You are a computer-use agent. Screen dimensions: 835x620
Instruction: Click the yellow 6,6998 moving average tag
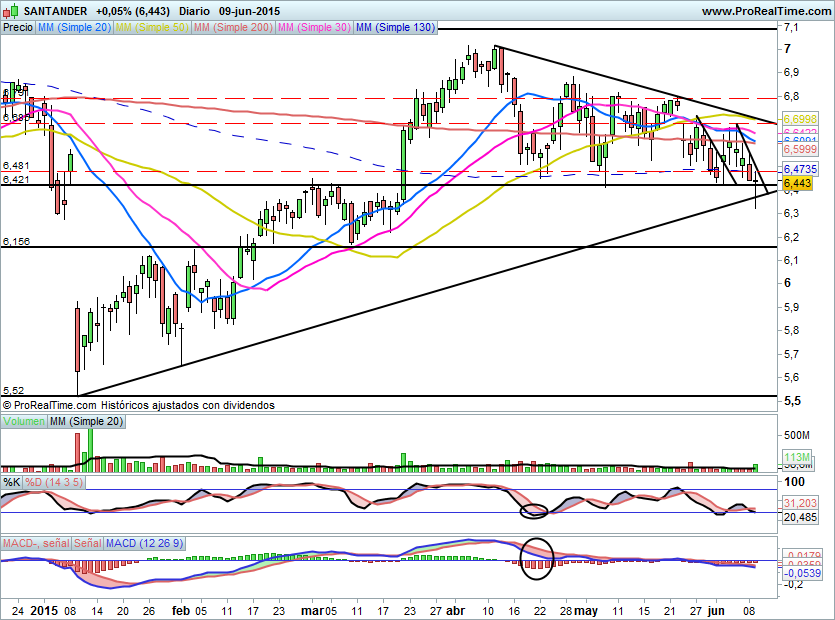[800, 119]
